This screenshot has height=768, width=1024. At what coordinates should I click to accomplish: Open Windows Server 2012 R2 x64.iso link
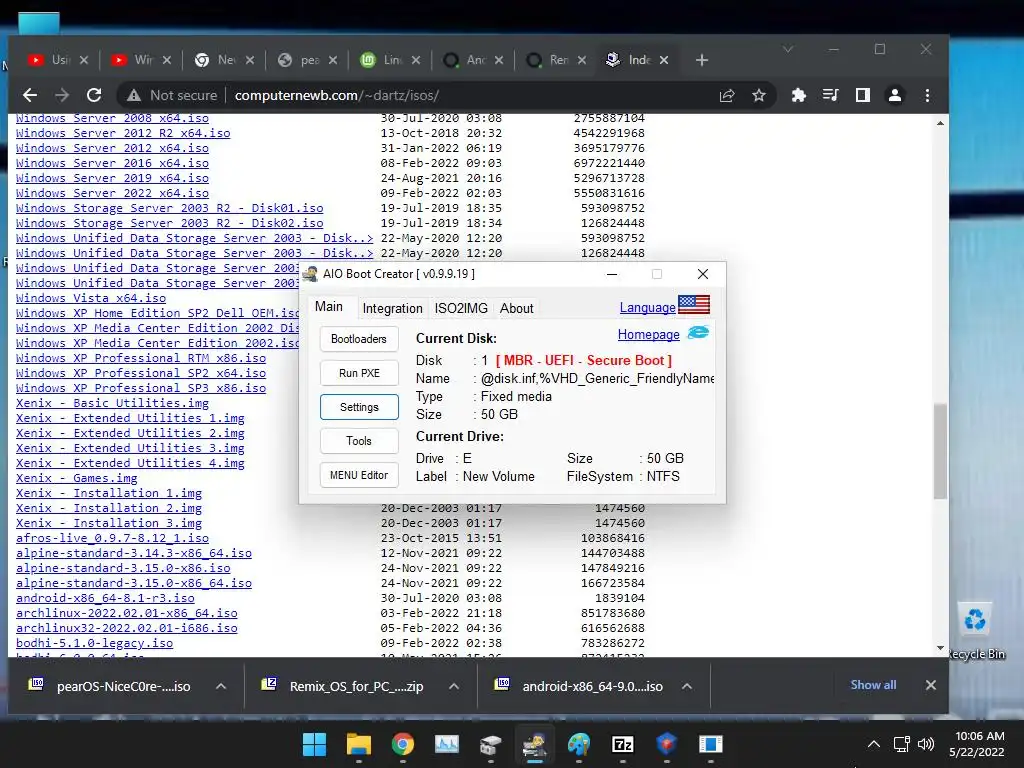click(x=123, y=133)
